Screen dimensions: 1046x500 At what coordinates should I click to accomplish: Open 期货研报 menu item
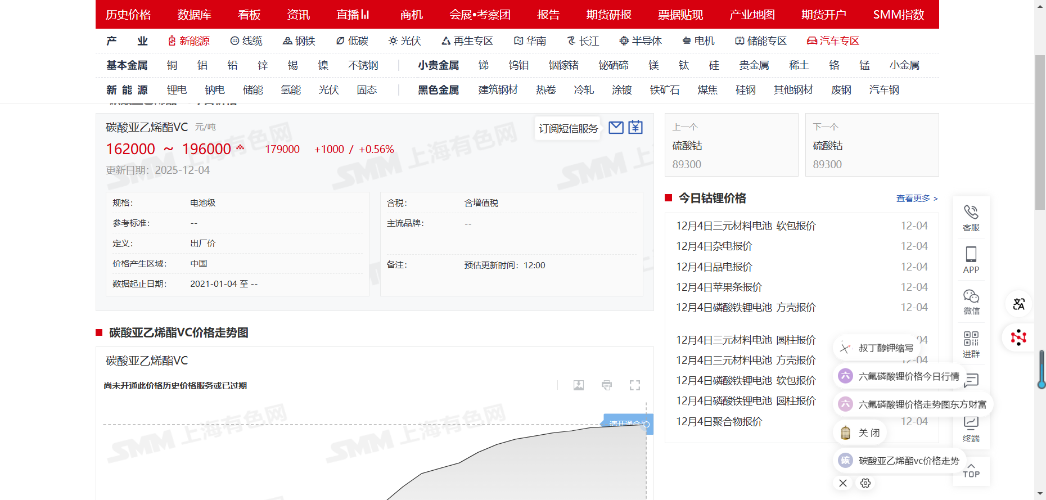[609, 15]
